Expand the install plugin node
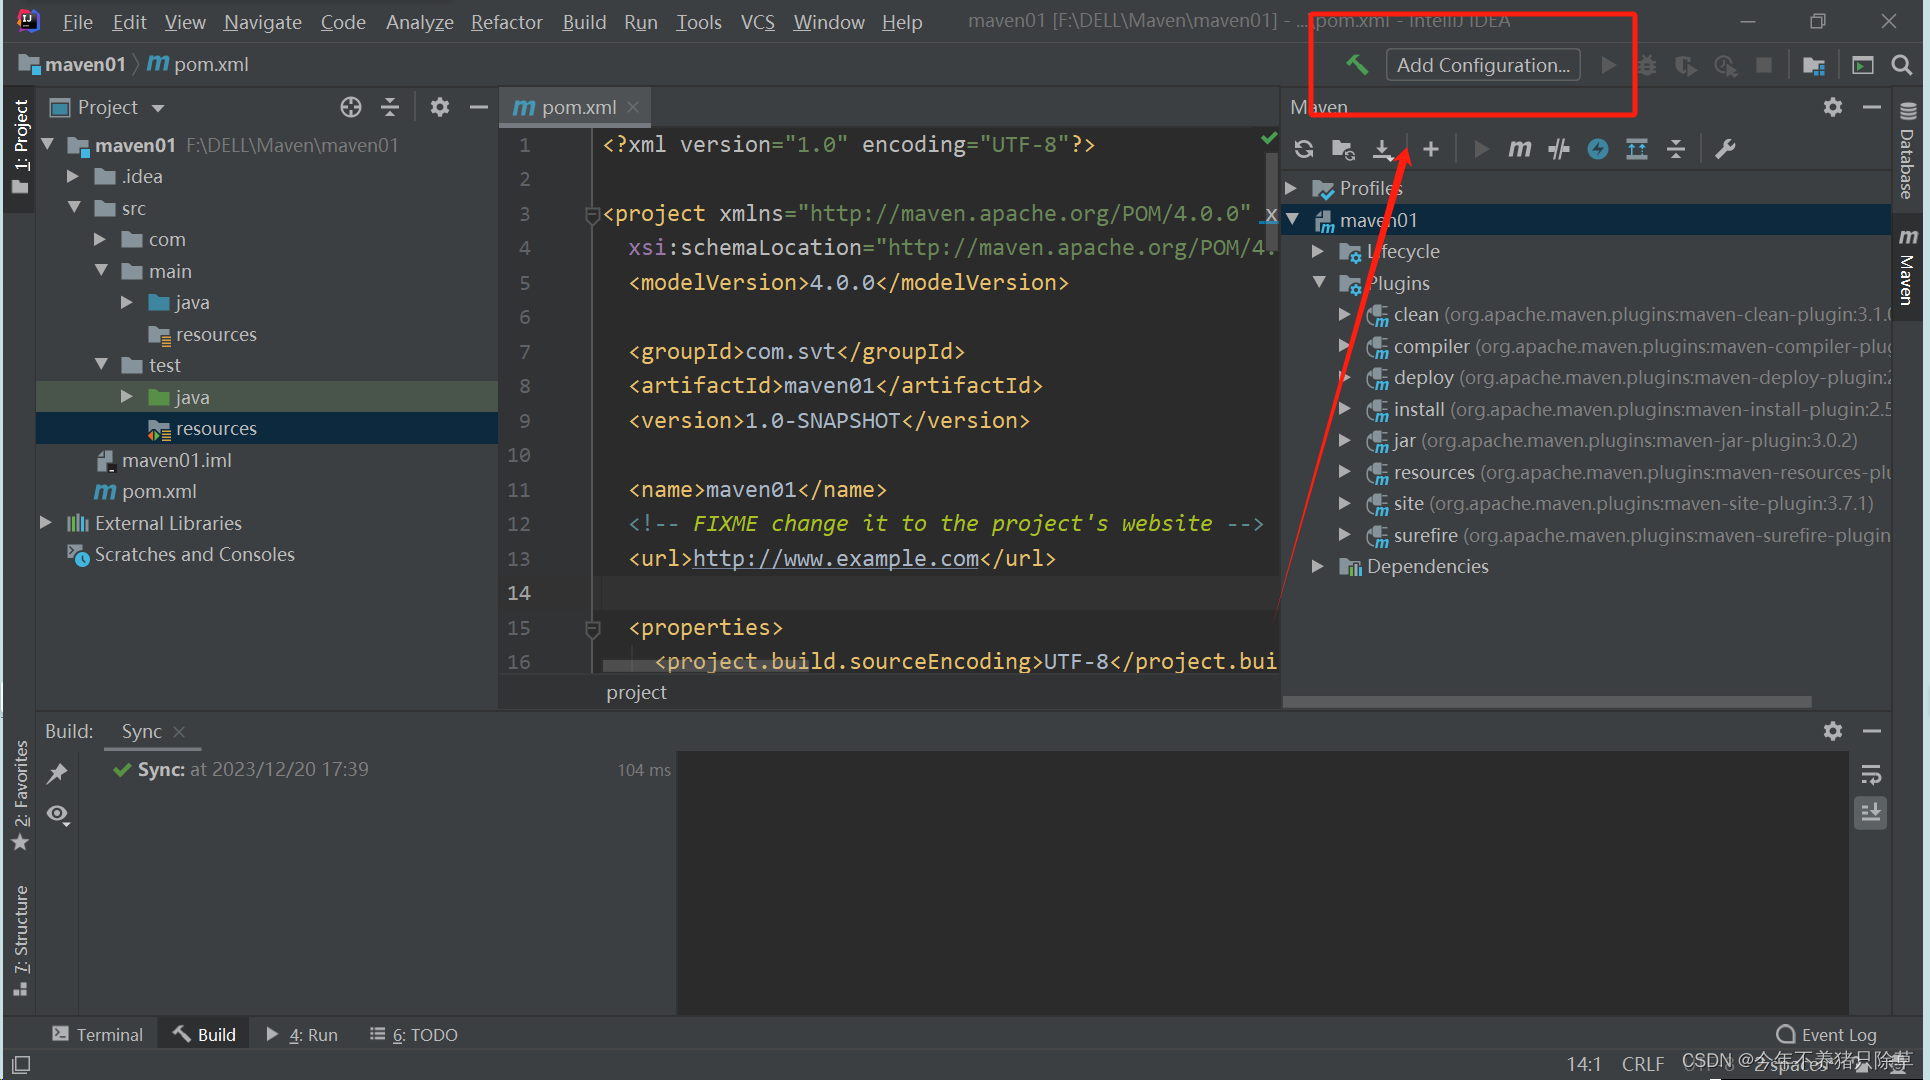The image size is (1930, 1080). (1345, 409)
